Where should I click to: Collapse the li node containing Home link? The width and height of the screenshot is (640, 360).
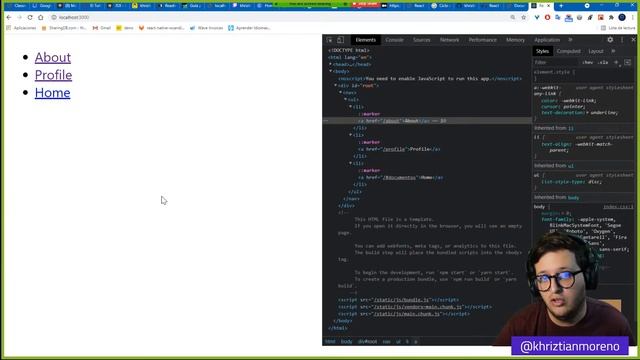350,163
